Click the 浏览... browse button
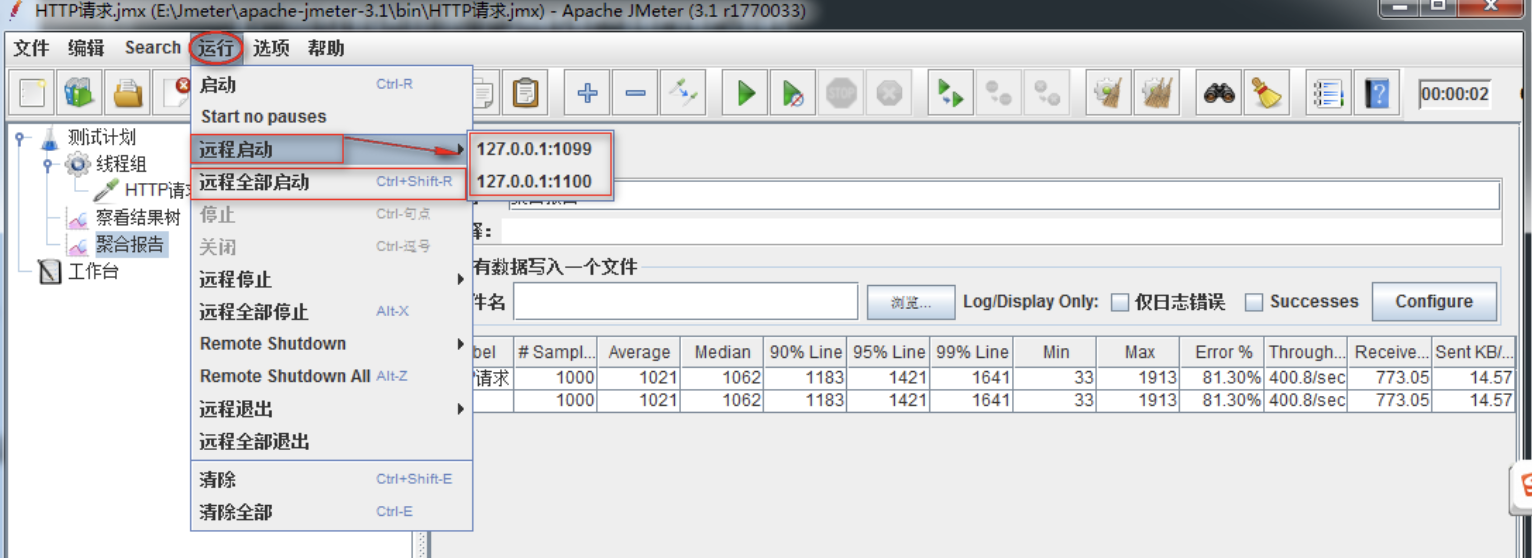Image resolution: width=1532 pixels, height=558 pixels. pyautogui.click(x=910, y=302)
